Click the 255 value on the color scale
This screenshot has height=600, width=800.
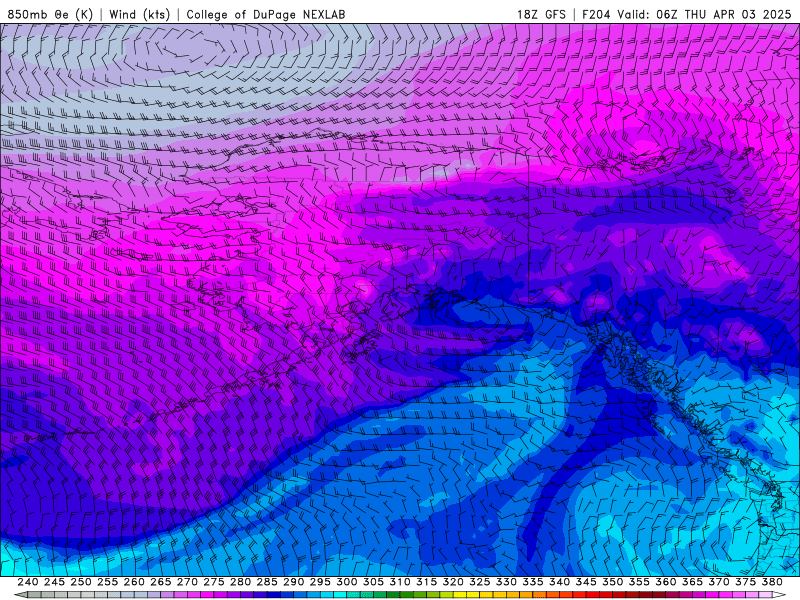point(107,582)
